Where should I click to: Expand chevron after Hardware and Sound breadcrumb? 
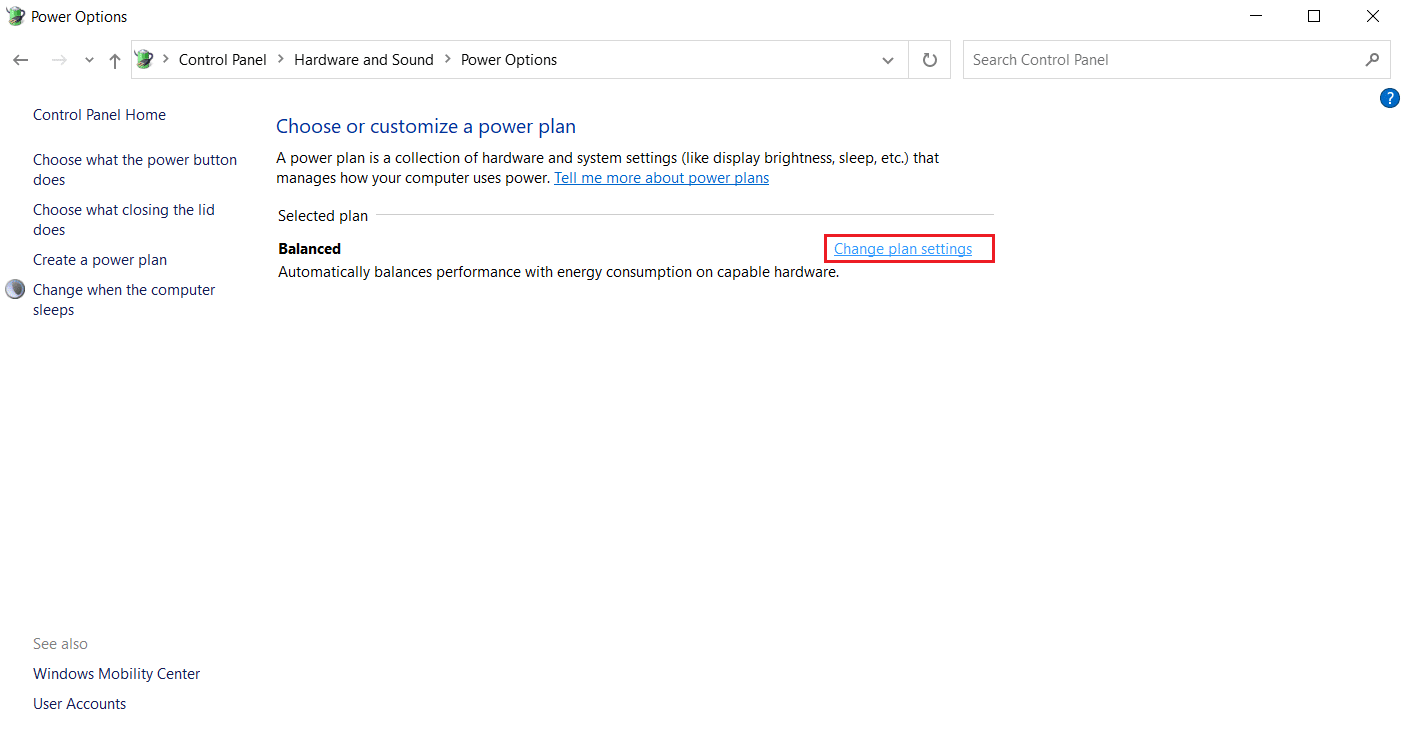point(448,60)
